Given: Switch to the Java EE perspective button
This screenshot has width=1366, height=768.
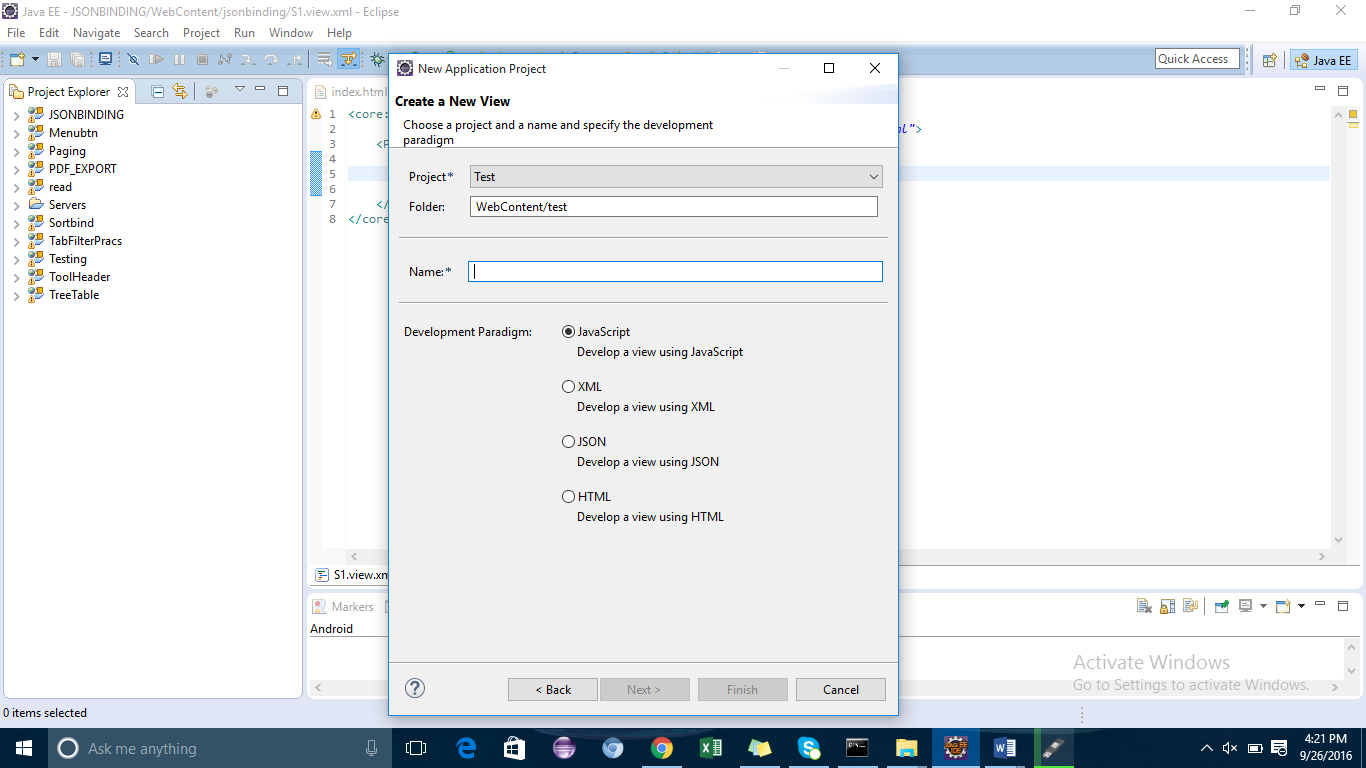Looking at the screenshot, I should coord(1323,60).
